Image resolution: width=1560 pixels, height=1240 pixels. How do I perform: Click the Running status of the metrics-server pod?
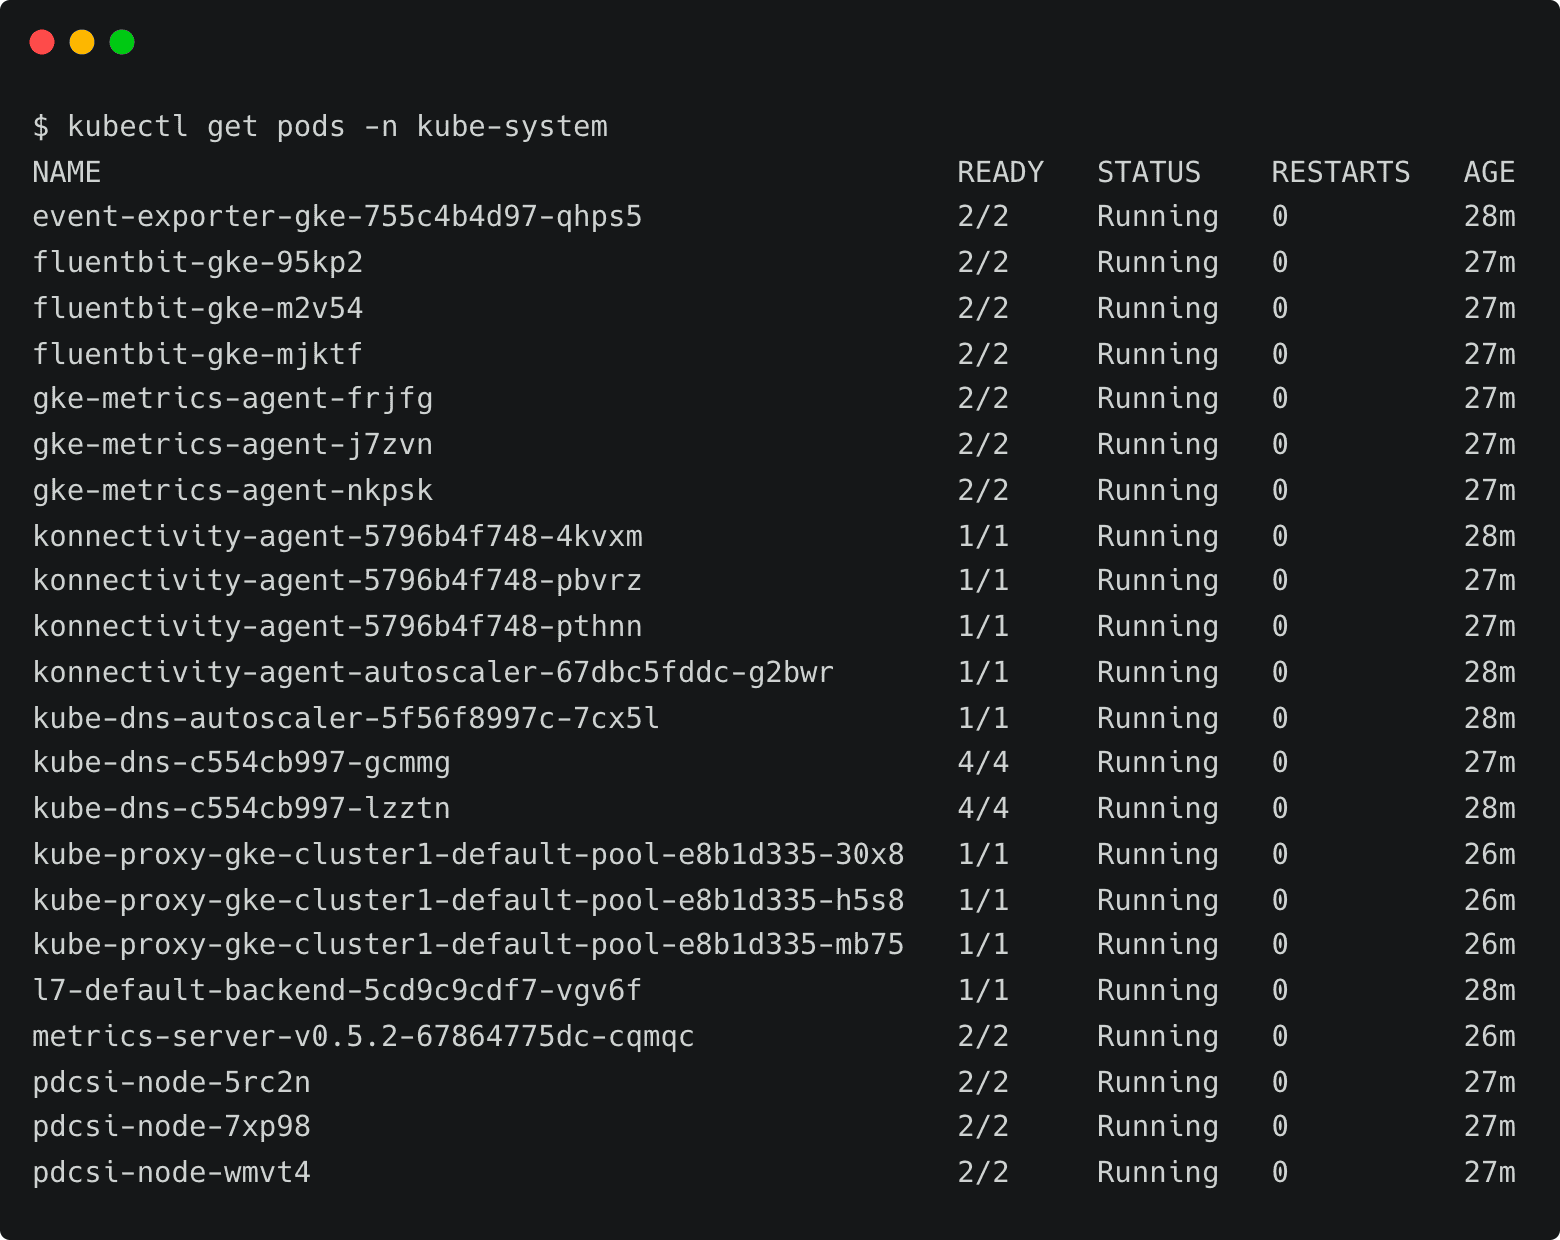[x=1157, y=1036]
